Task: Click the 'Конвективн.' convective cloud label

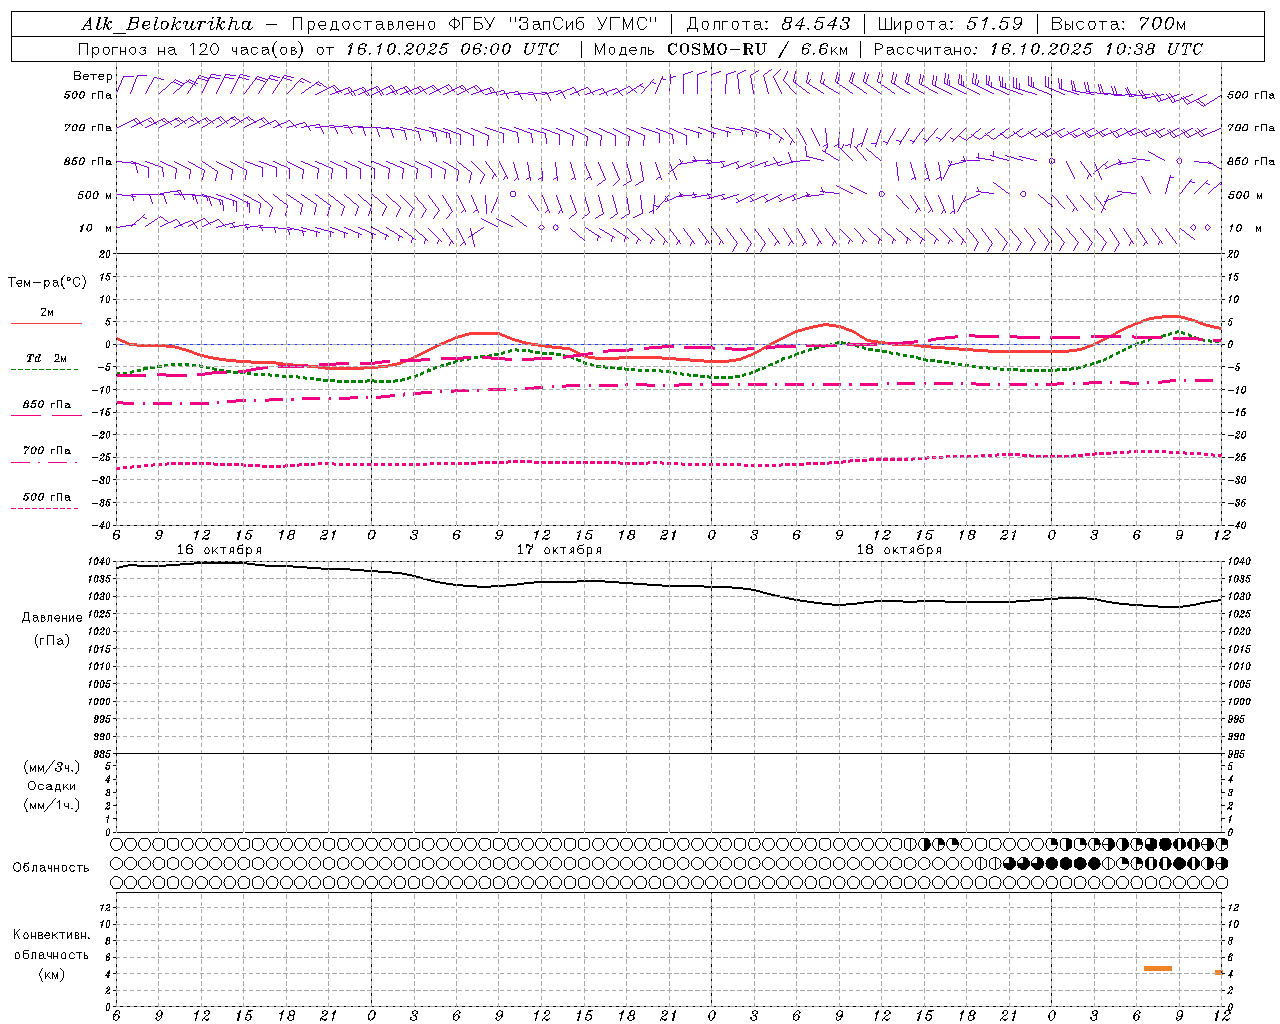Action: tap(51, 935)
